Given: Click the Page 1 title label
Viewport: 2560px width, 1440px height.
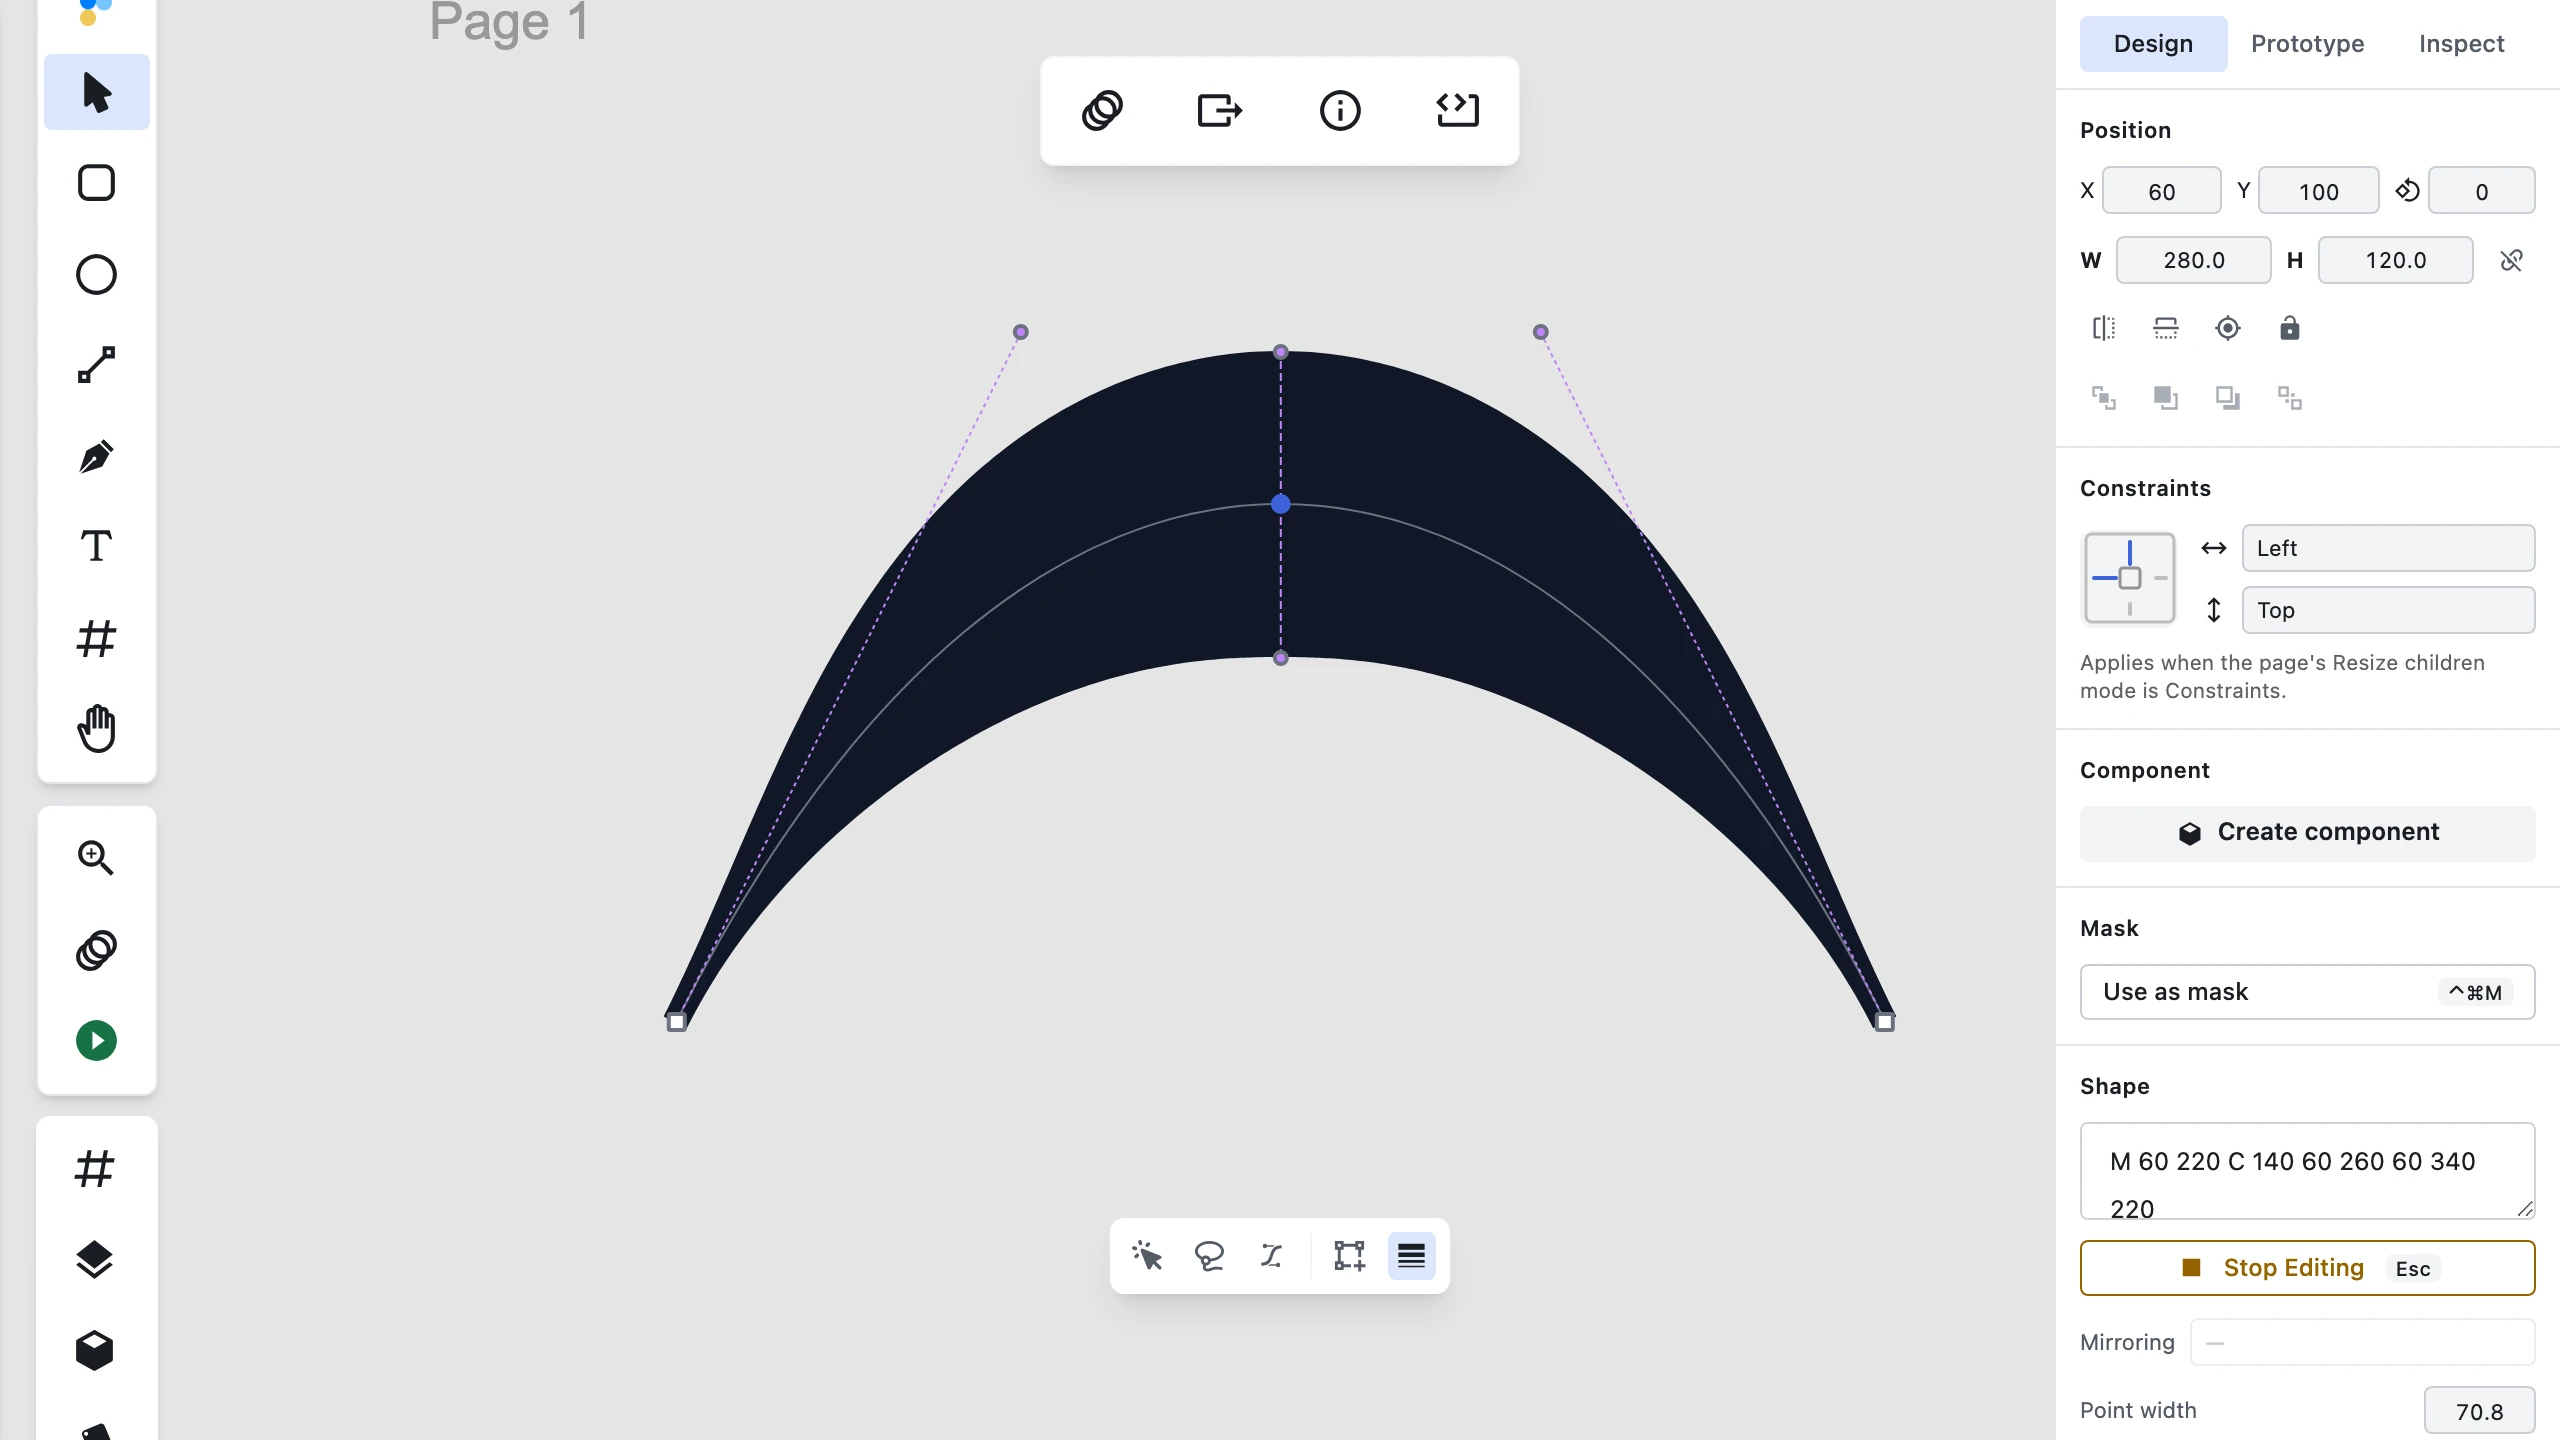Looking at the screenshot, I should point(509,22).
